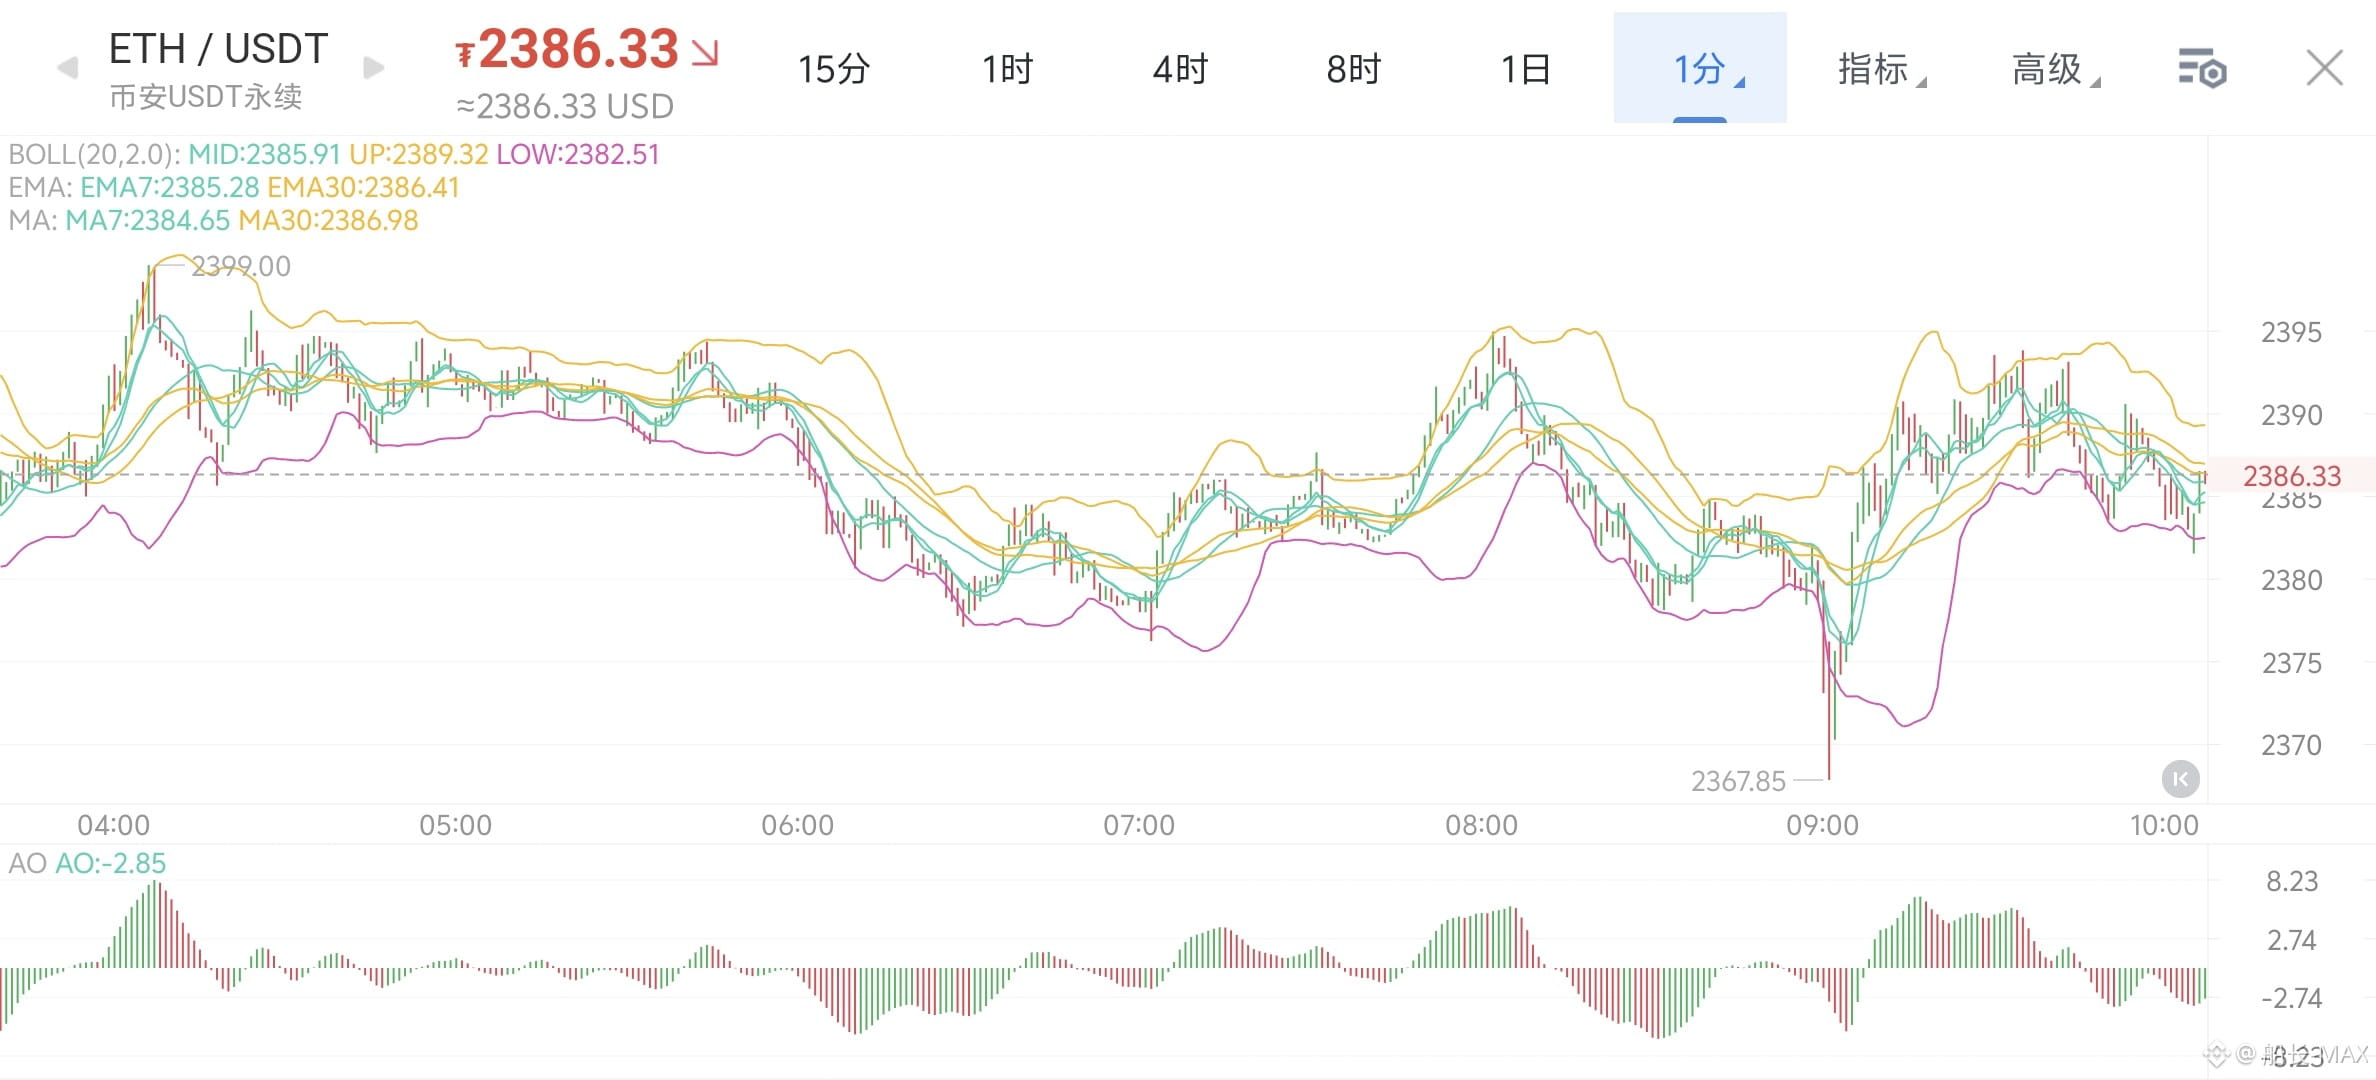Click the 2399.00 high marker
The width and height of the screenshot is (2376, 1080).
pos(240,266)
